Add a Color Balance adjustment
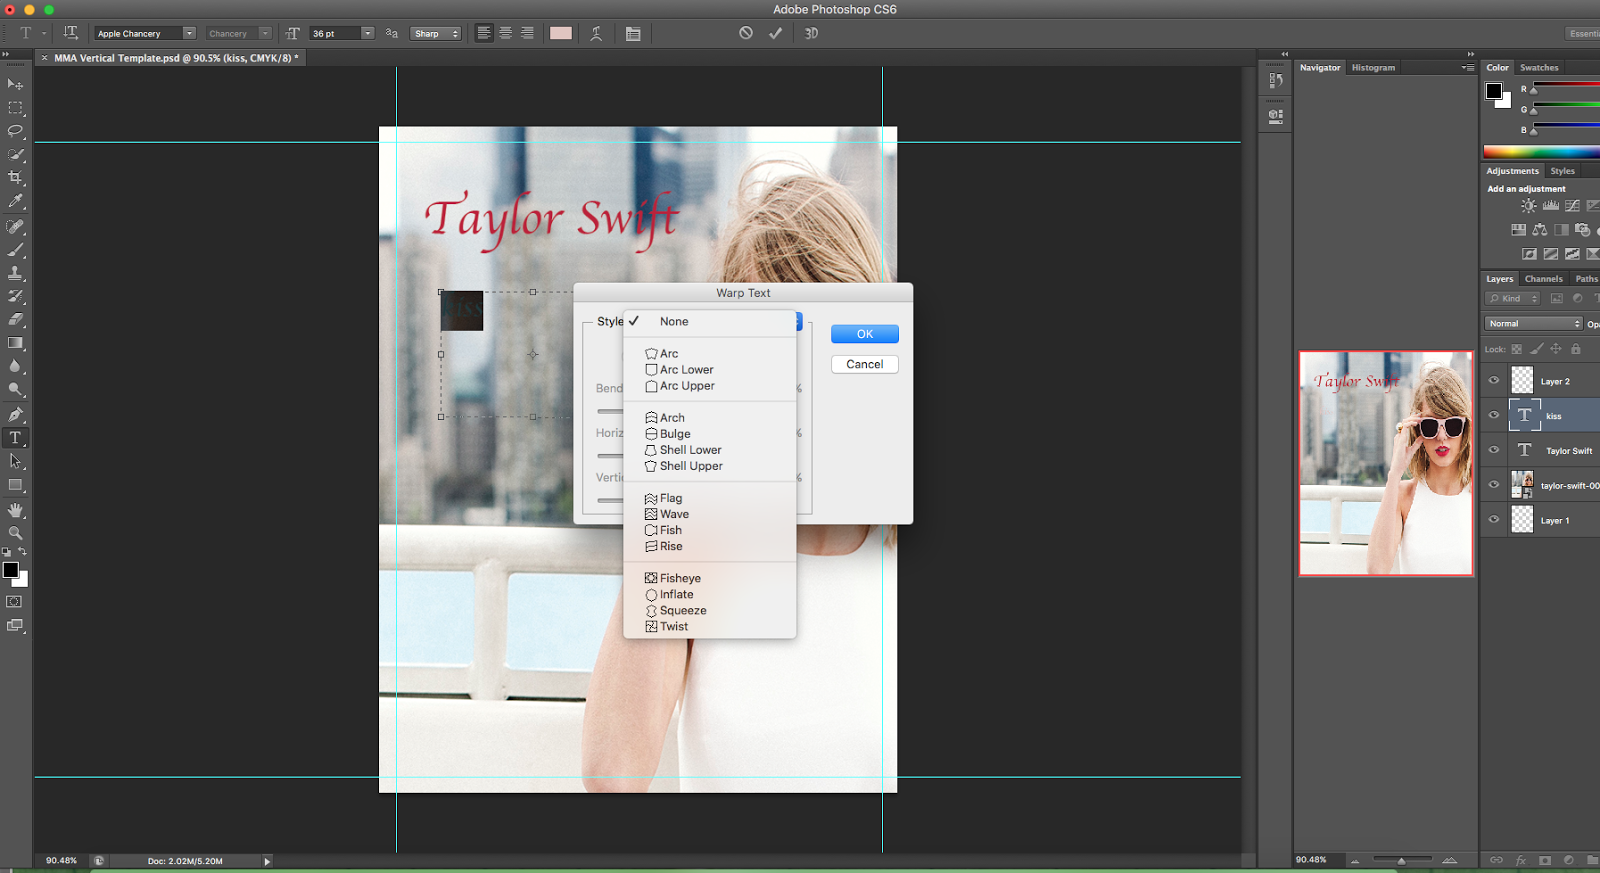Viewport: 1600px width, 873px height. (x=1540, y=230)
